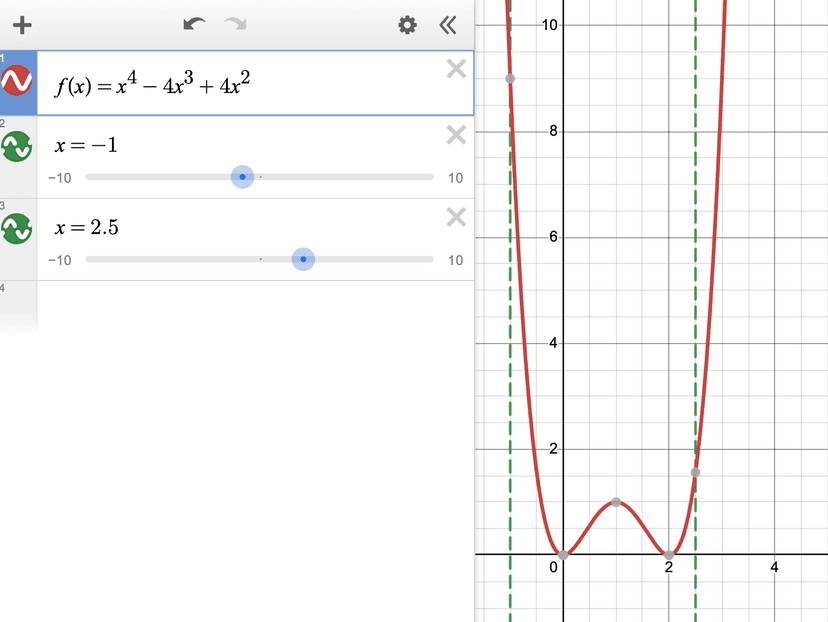Click the x = 2.5 slider handle

pyautogui.click(x=303, y=259)
